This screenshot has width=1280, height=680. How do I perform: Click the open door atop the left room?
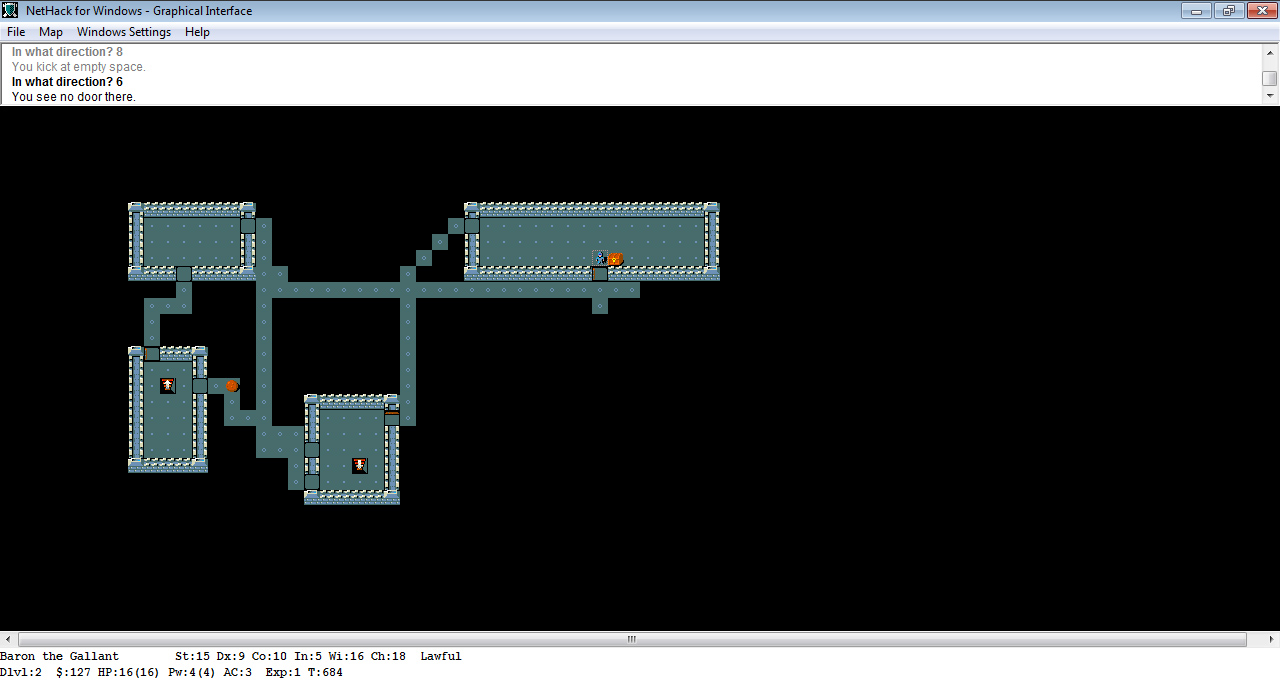click(x=152, y=354)
